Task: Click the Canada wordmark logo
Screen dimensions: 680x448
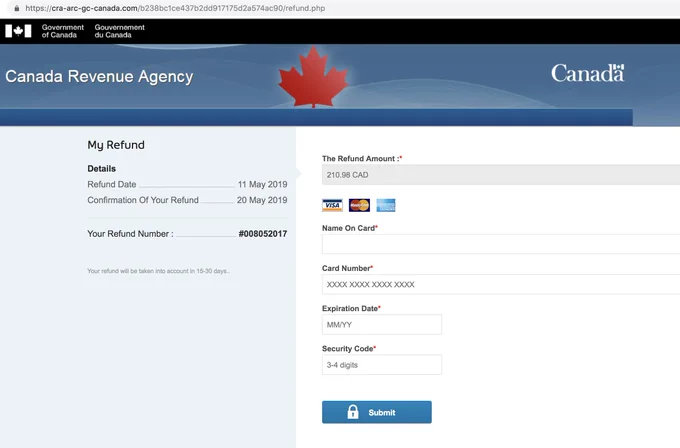Action: [x=588, y=73]
